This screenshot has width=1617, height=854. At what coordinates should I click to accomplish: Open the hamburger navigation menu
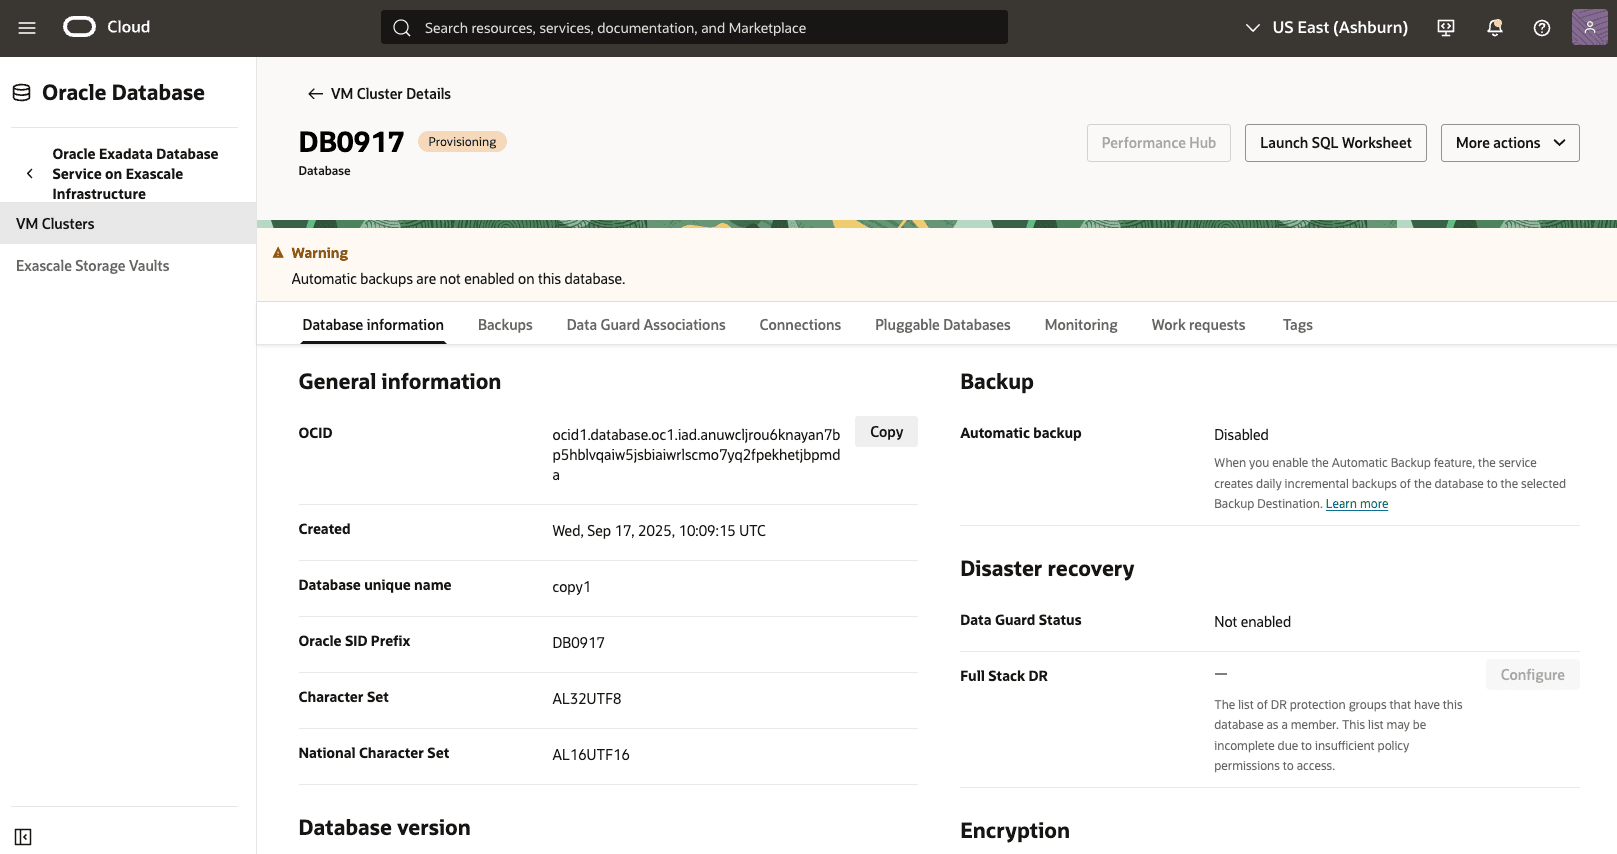pyautogui.click(x=27, y=28)
